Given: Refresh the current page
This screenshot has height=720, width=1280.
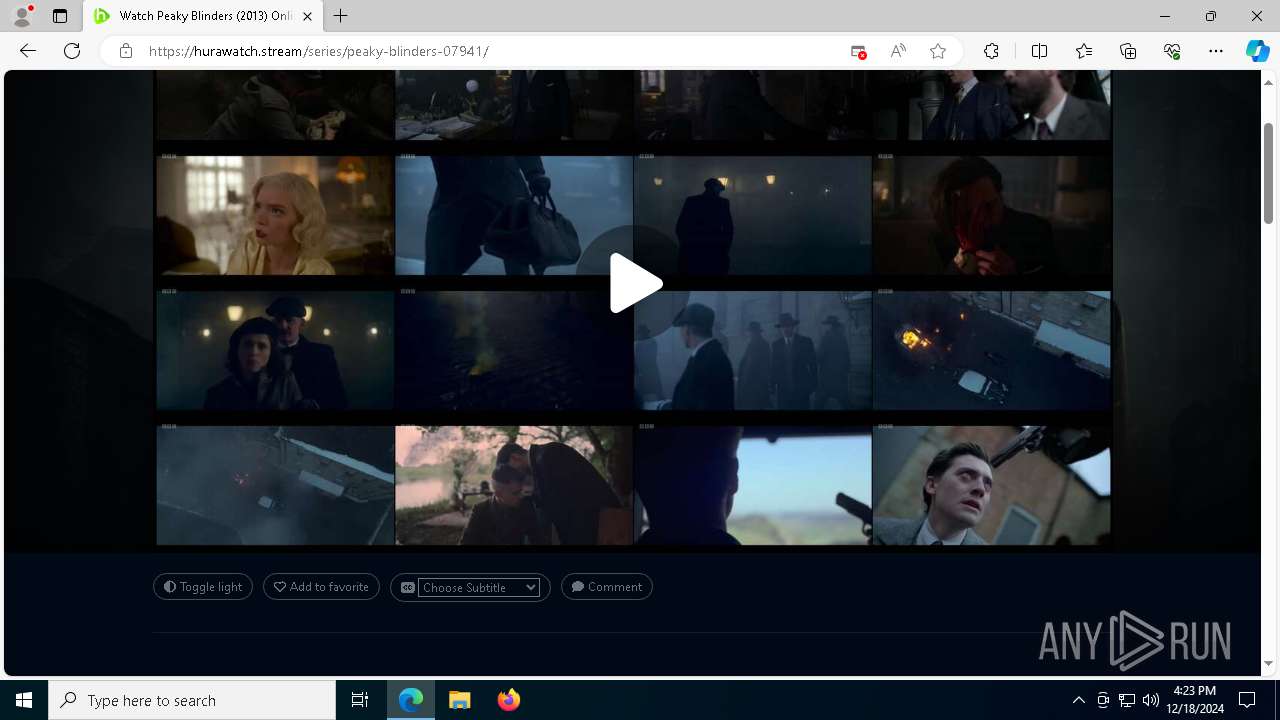Looking at the screenshot, I should click(72, 51).
